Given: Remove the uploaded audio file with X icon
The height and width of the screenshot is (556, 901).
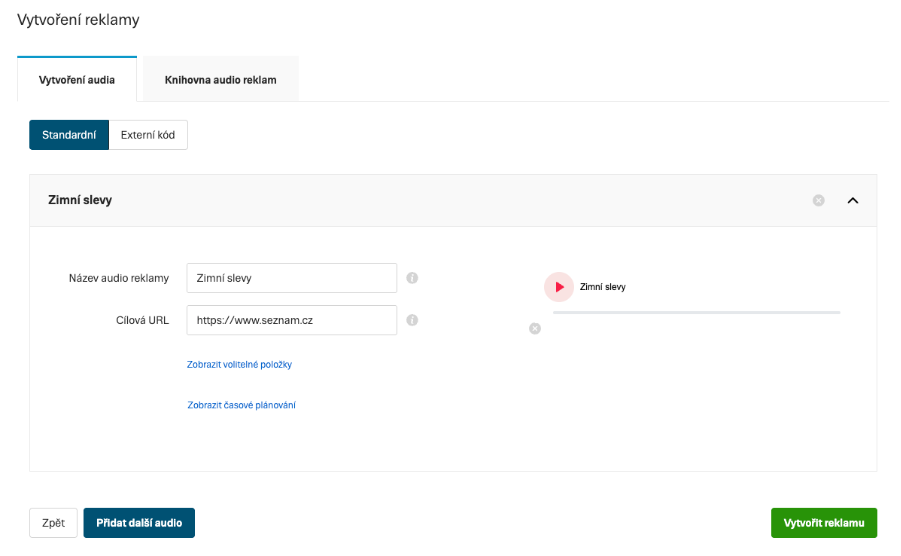Looking at the screenshot, I should coord(535,328).
